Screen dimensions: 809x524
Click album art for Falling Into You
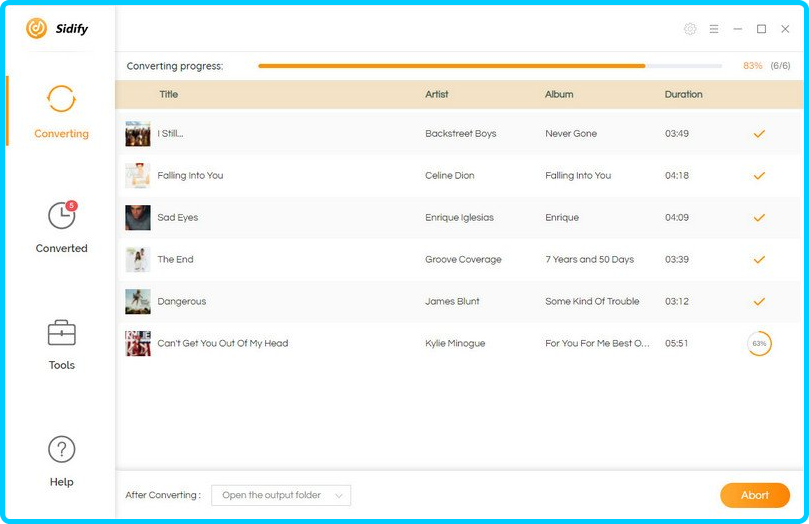coord(138,175)
